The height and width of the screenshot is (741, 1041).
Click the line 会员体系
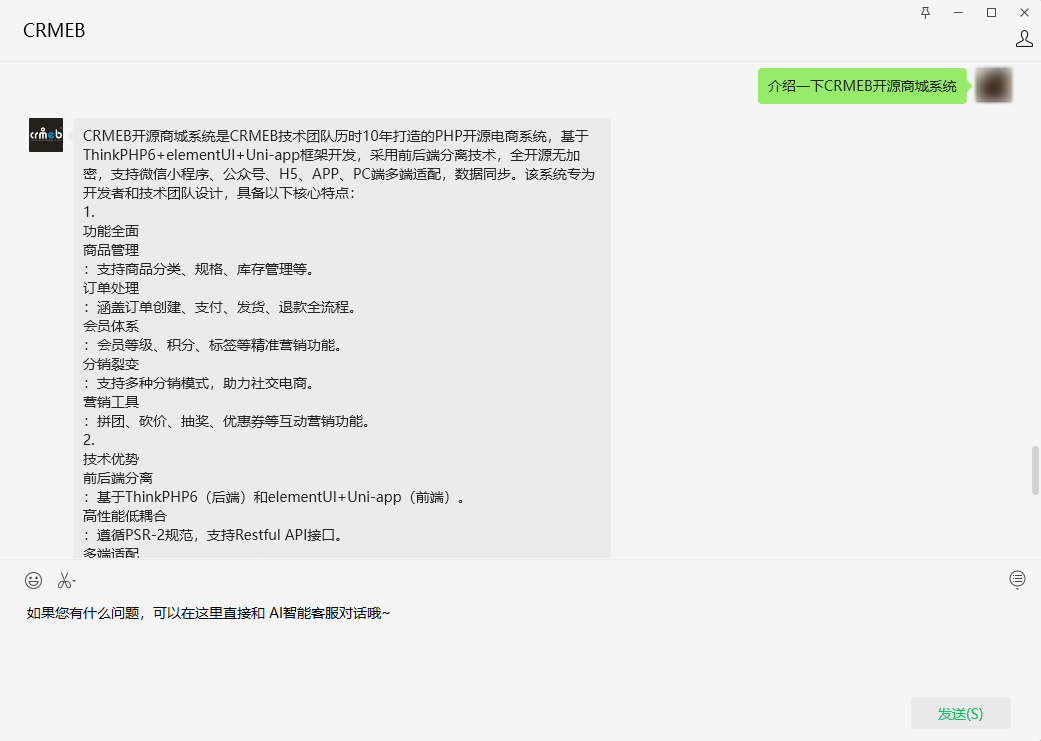111,326
